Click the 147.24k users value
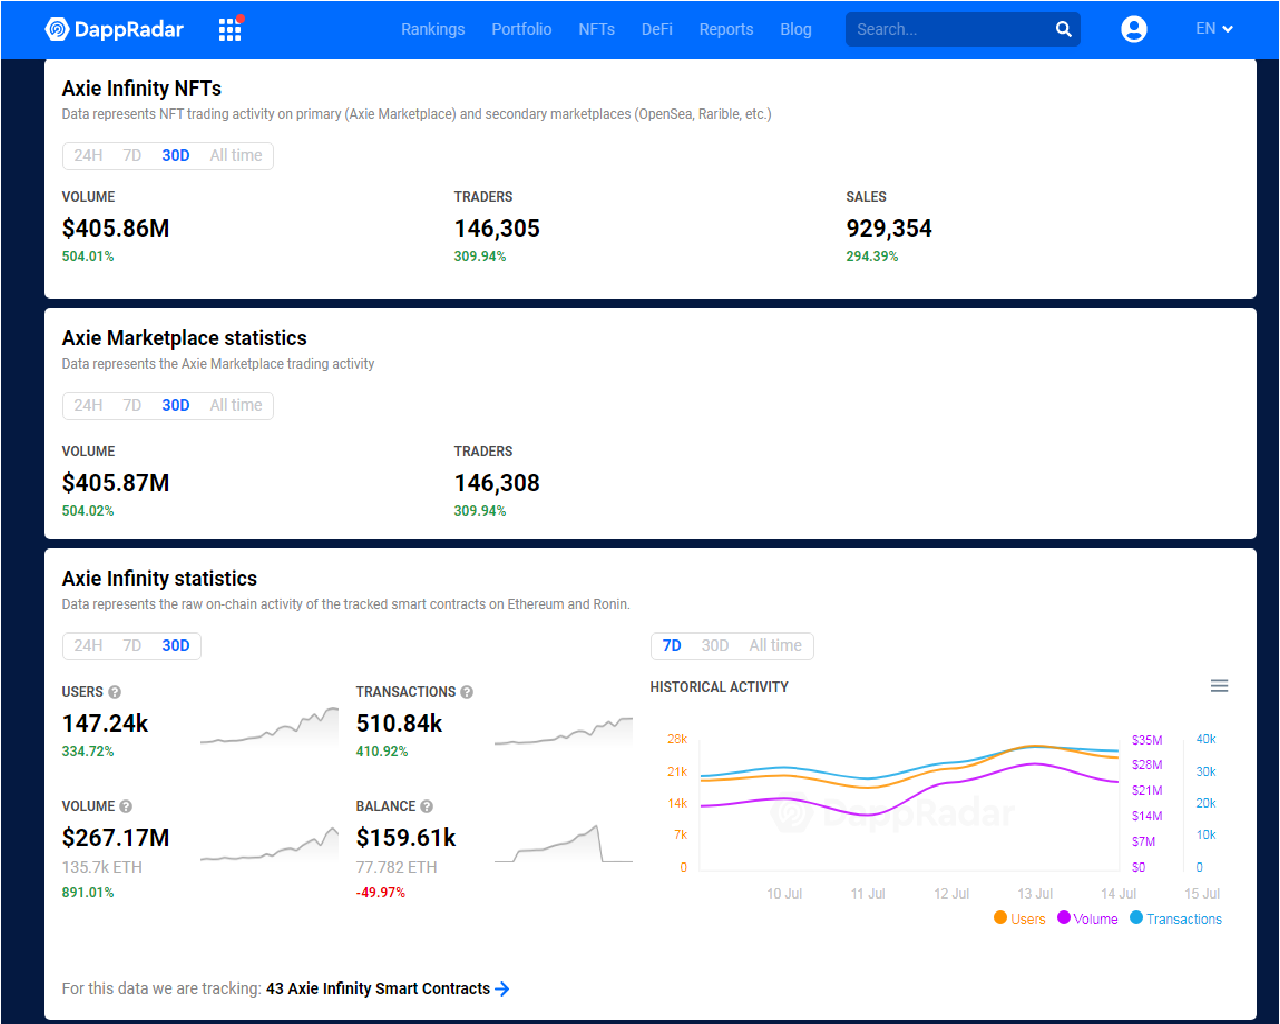1280x1024 pixels. (105, 723)
